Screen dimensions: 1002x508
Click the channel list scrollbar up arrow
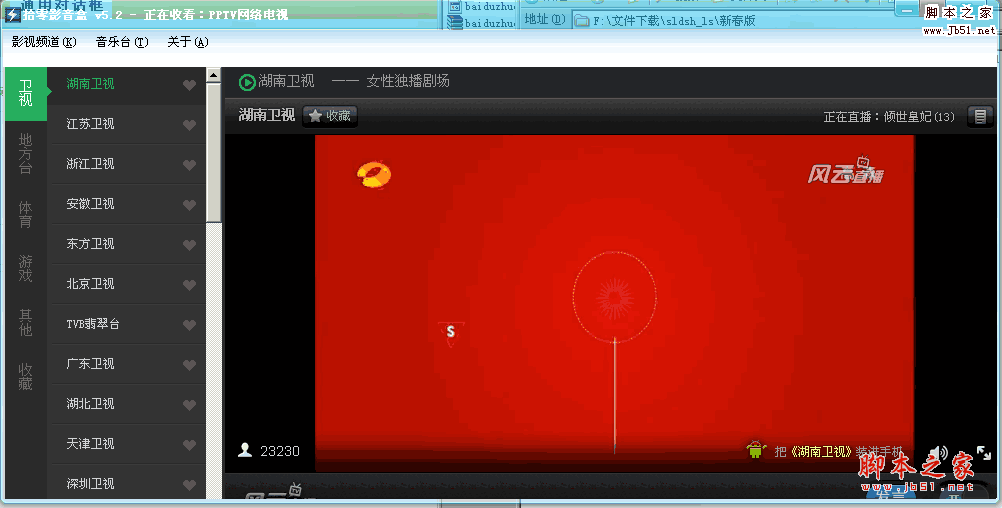213,75
